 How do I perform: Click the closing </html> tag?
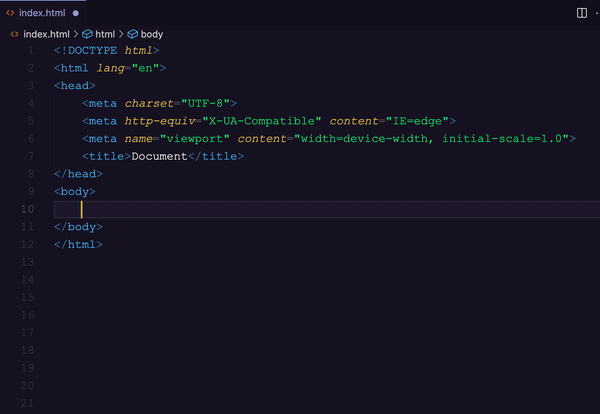pos(78,244)
